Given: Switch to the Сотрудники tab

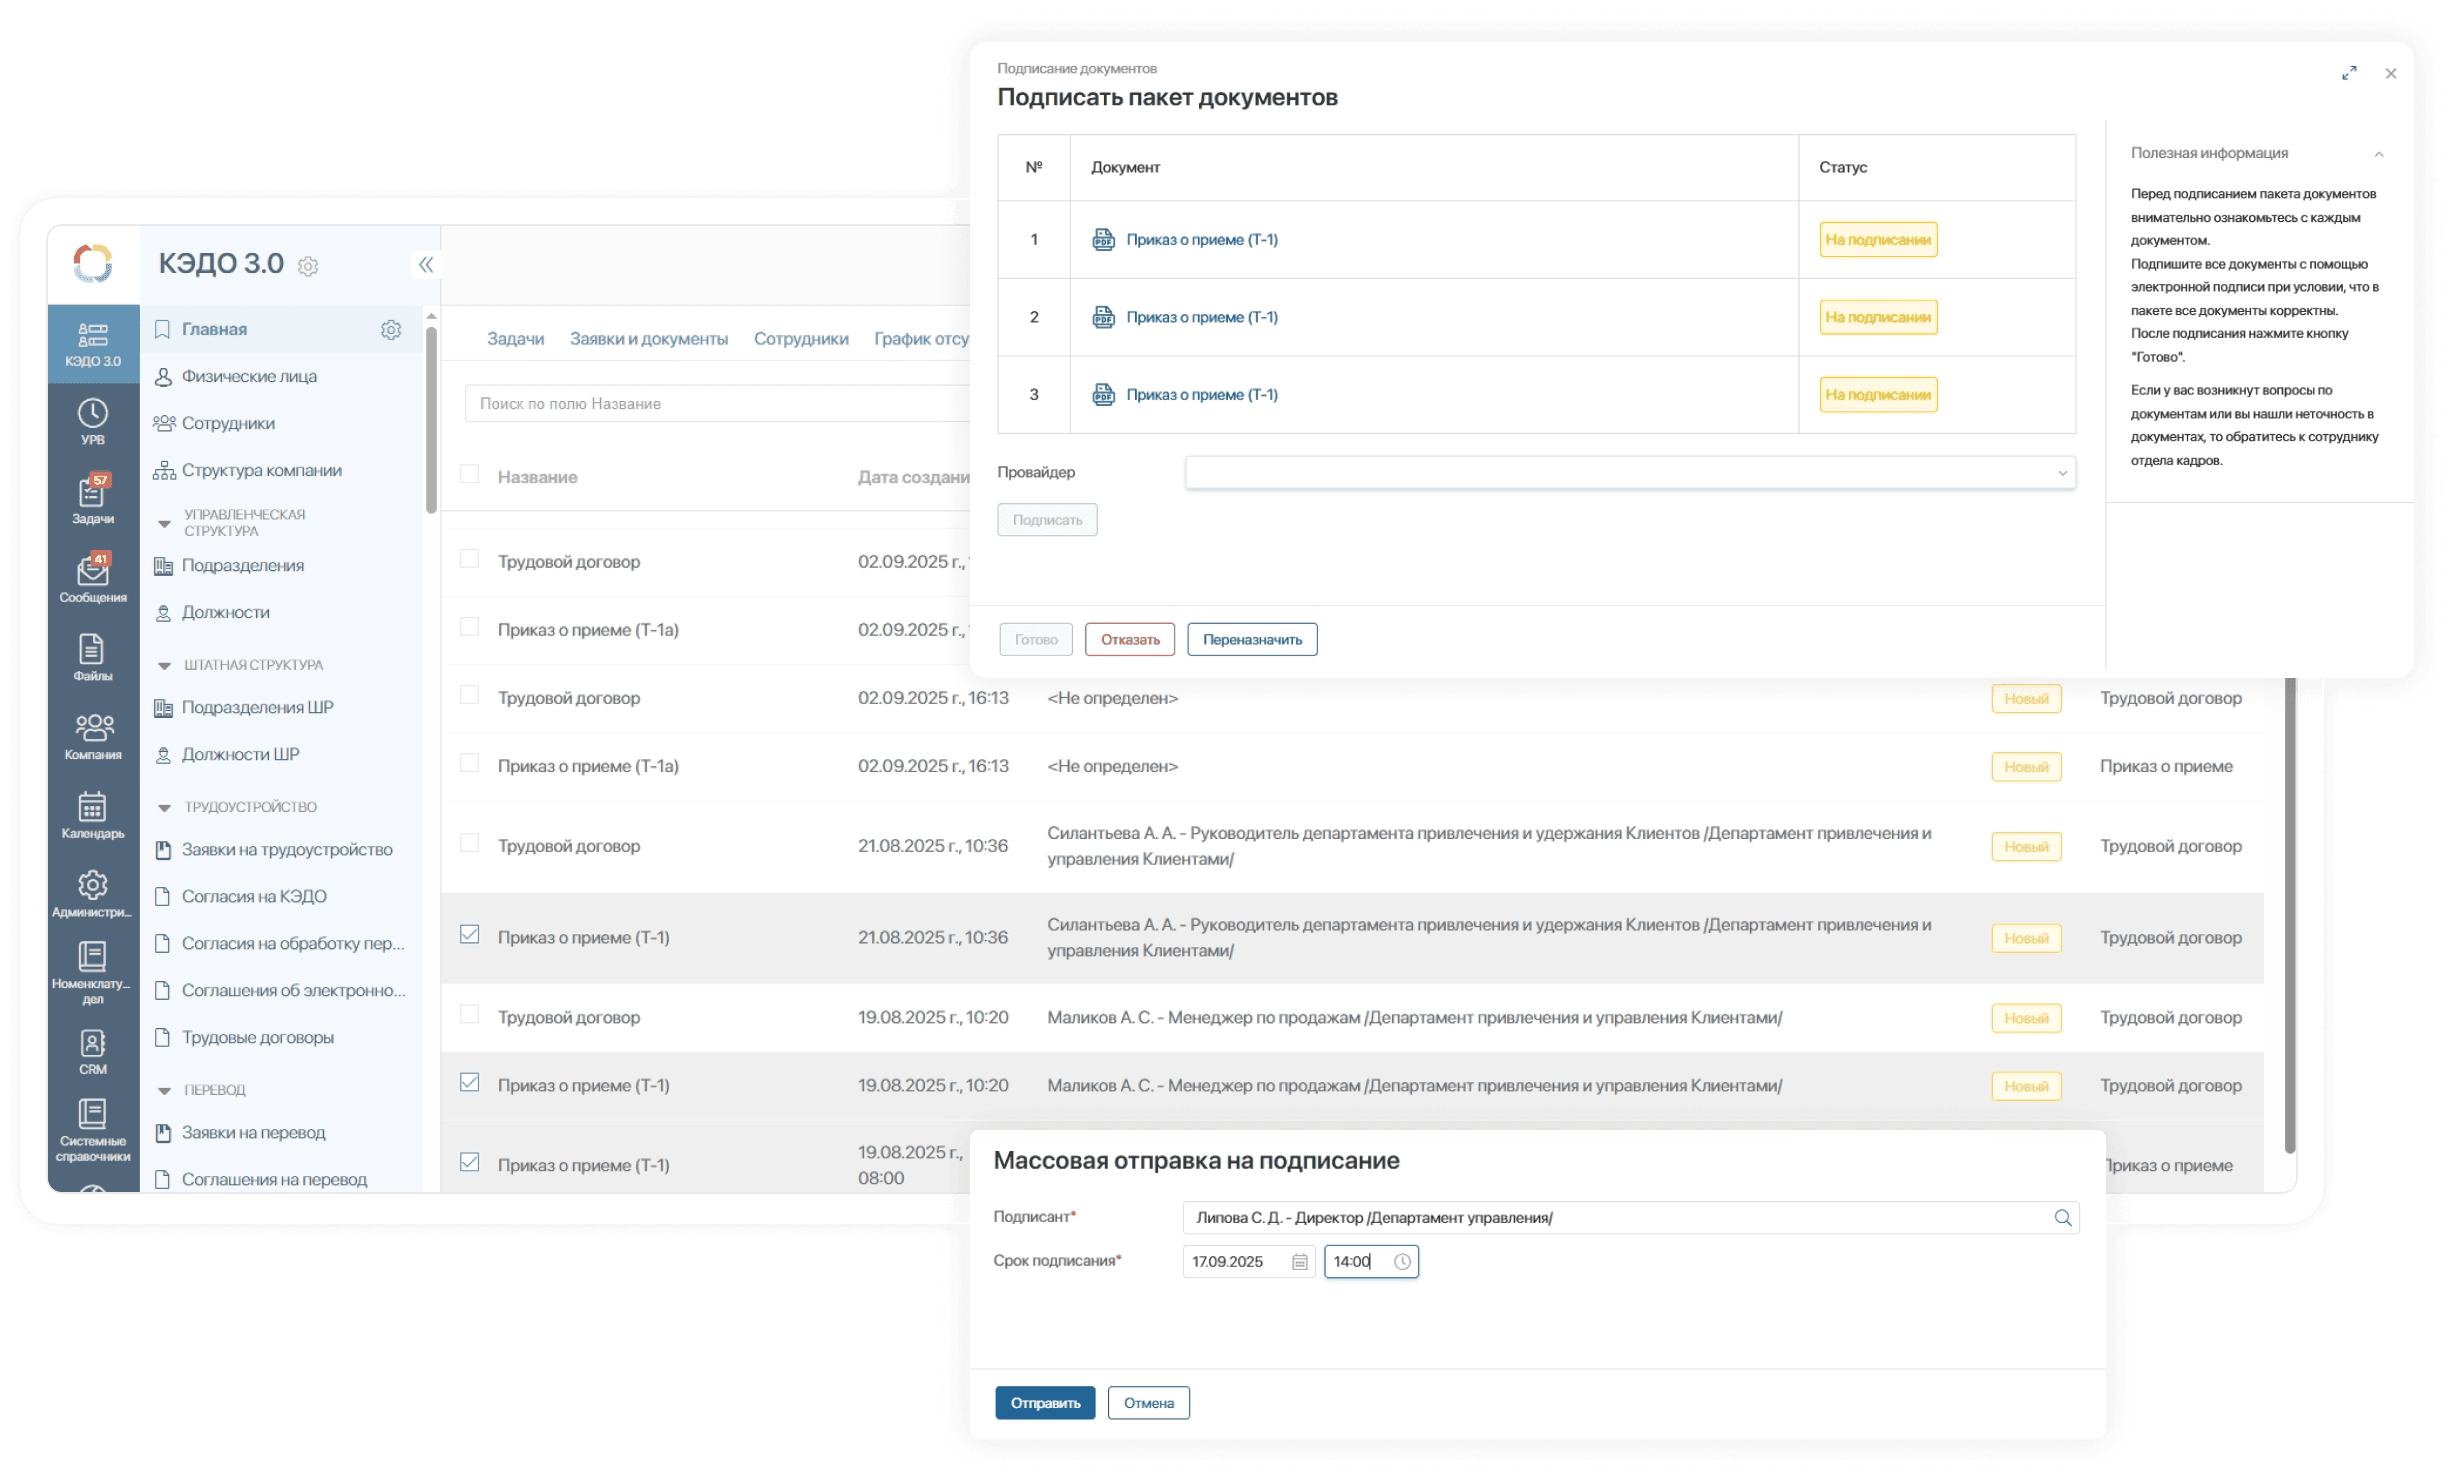Looking at the screenshot, I should pyautogui.click(x=800, y=339).
